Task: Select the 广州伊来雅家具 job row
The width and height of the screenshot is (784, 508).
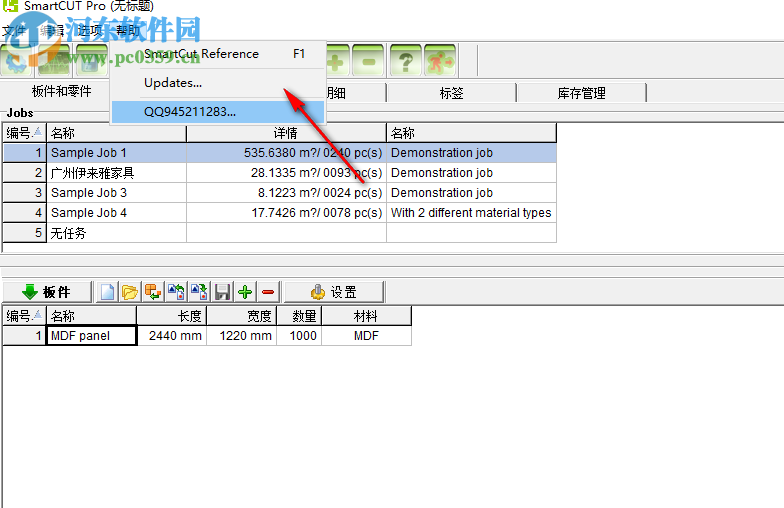Action: point(280,173)
